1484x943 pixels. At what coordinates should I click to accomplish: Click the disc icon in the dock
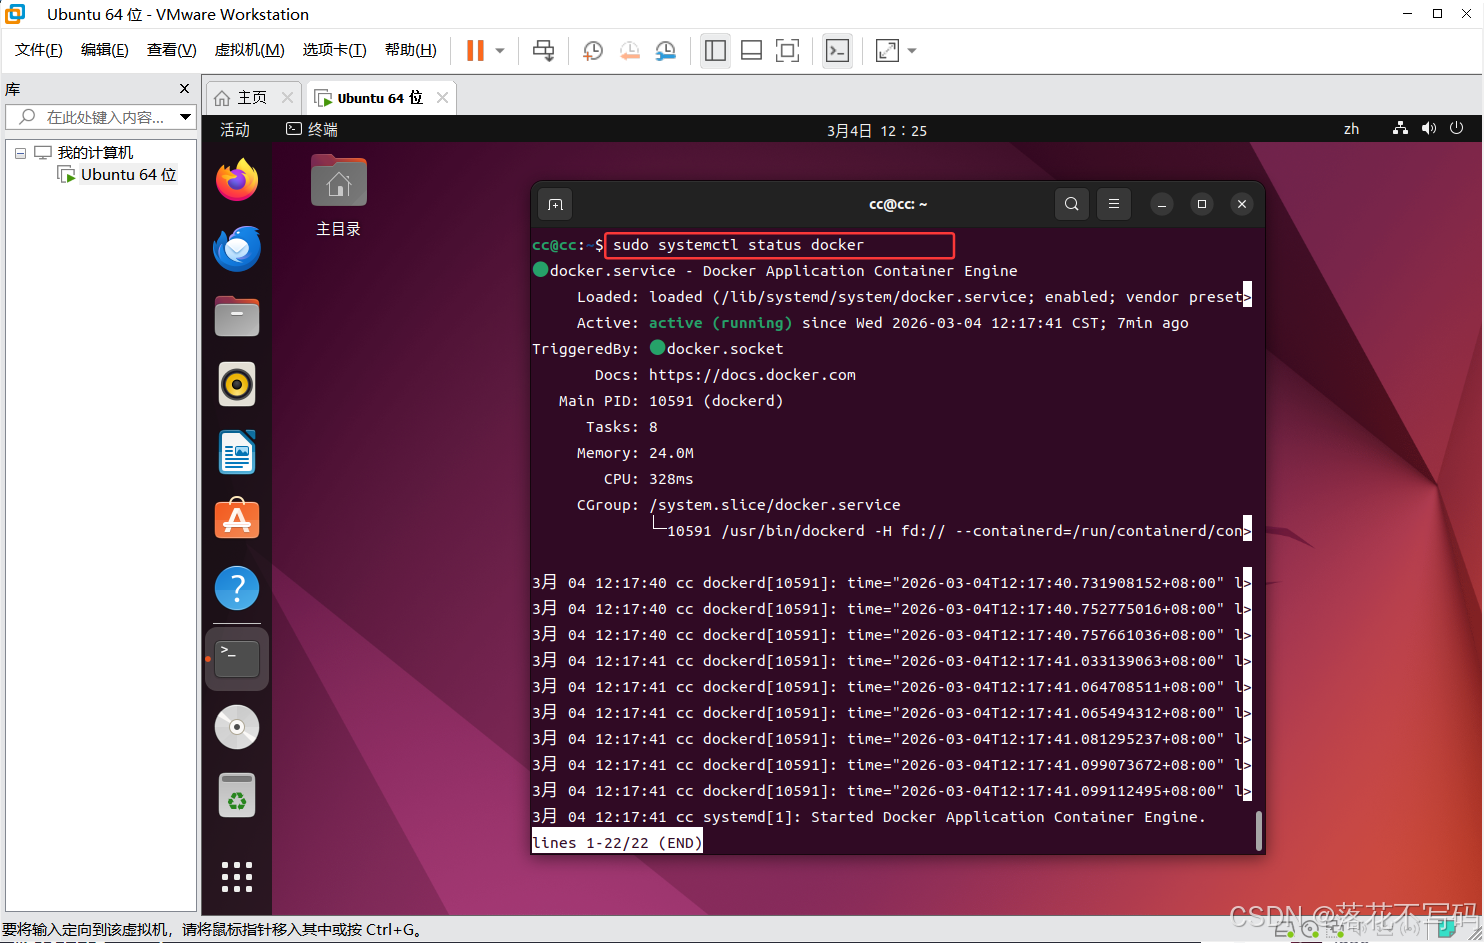pos(237,727)
